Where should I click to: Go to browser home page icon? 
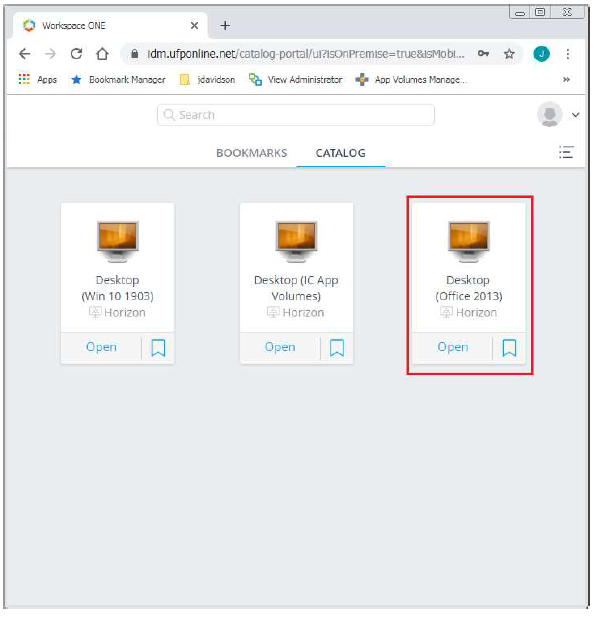click(102, 54)
